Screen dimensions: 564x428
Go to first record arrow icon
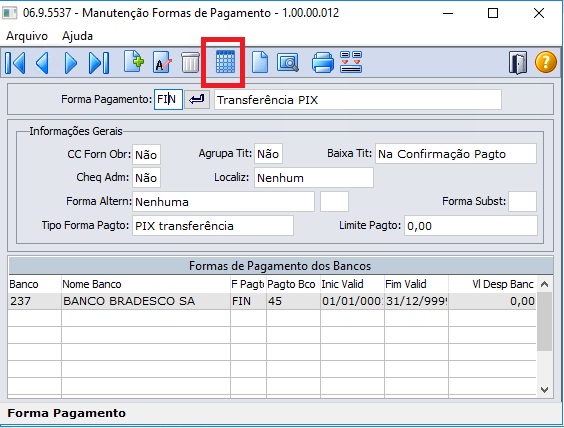click(x=15, y=63)
